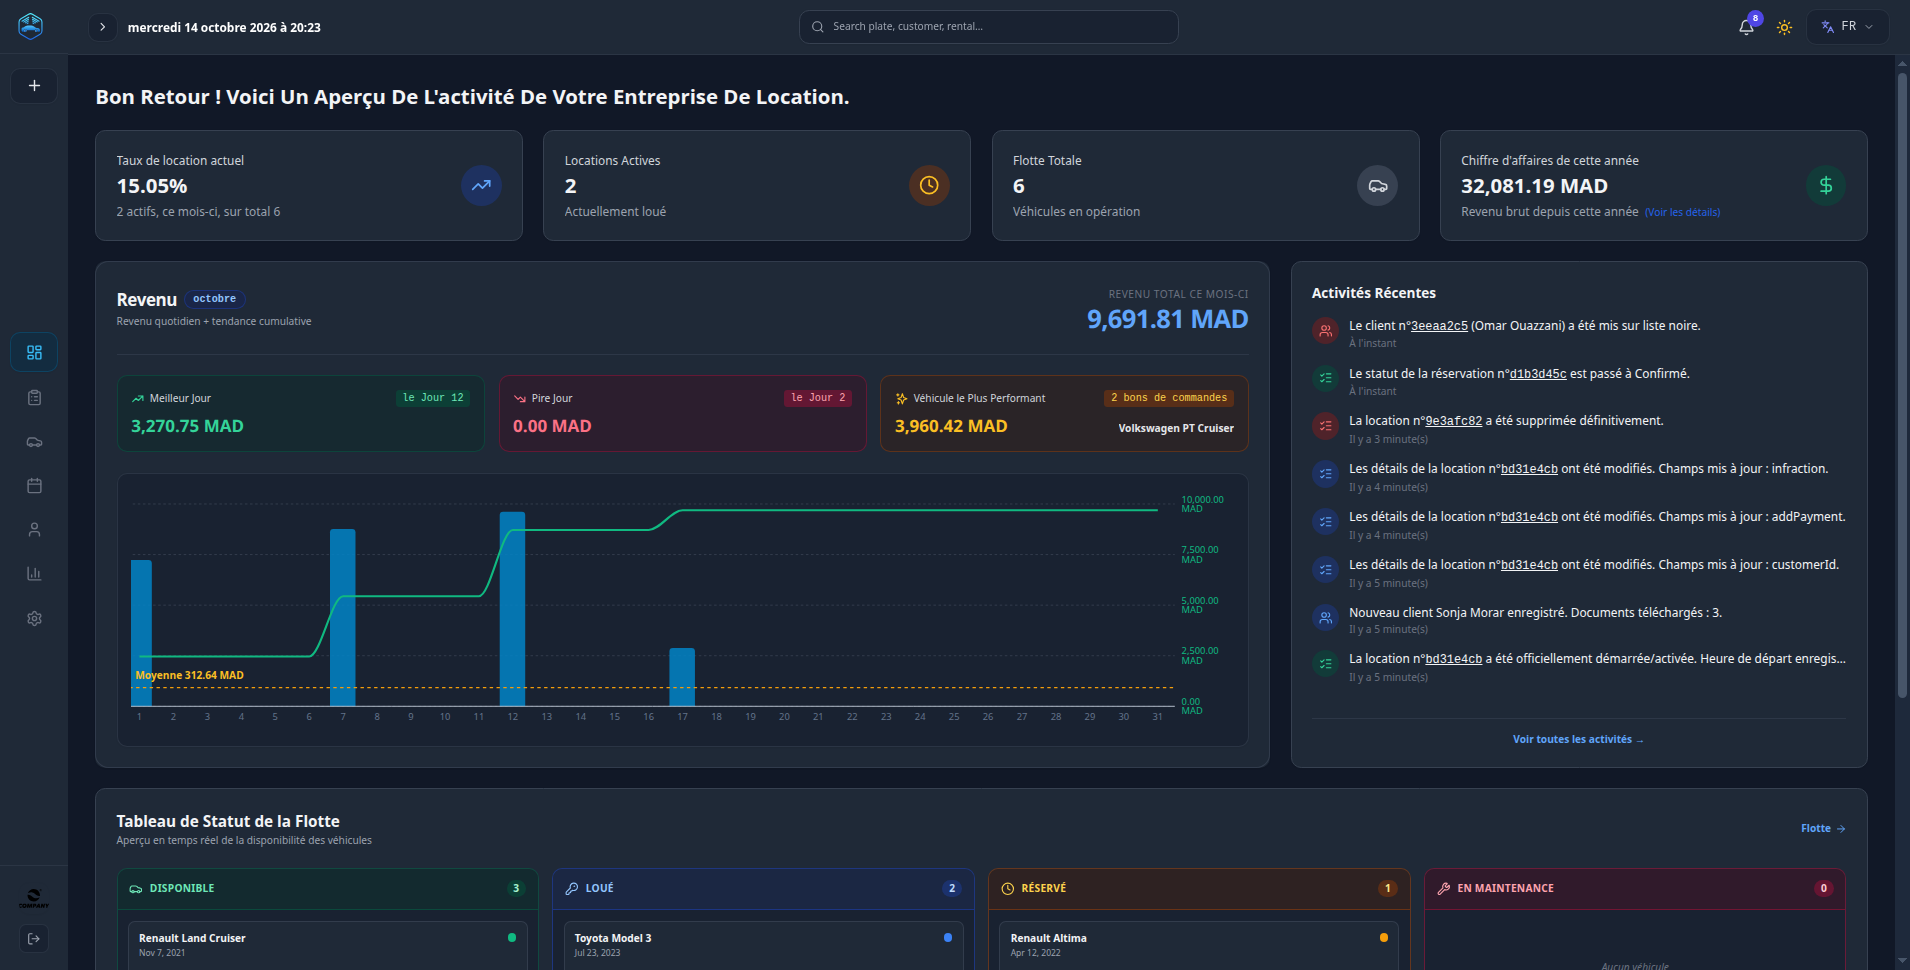The image size is (1910, 970).
Task: Open the notifications bell
Action: click(1746, 27)
